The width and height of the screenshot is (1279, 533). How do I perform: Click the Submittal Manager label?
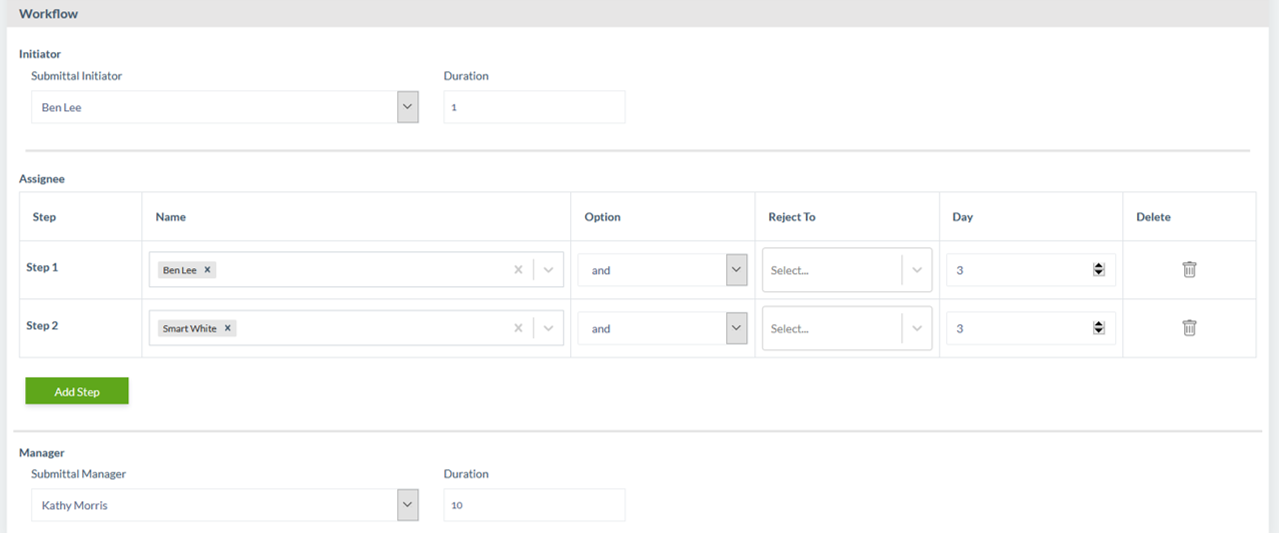tap(79, 474)
